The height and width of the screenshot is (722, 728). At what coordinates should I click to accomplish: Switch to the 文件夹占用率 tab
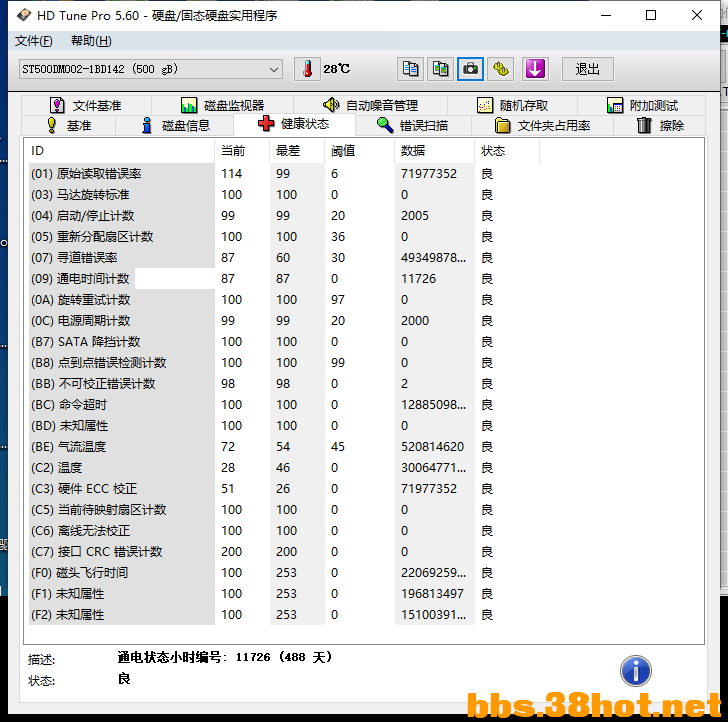click(542, 125)
